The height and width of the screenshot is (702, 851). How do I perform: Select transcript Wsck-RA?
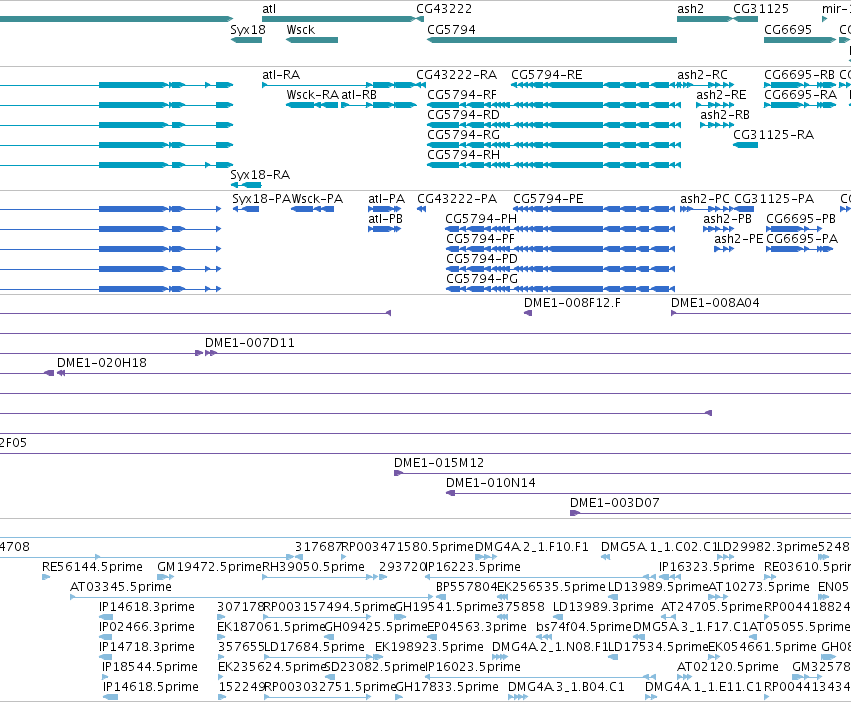313,95
